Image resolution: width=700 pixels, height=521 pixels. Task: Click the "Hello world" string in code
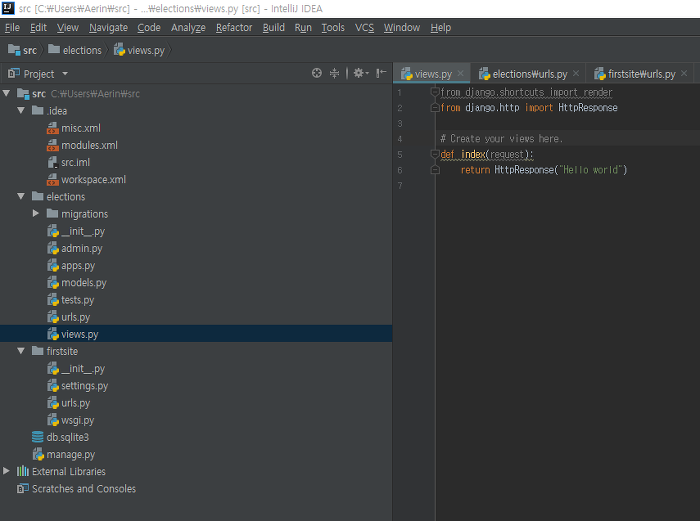tap(591, 170)
